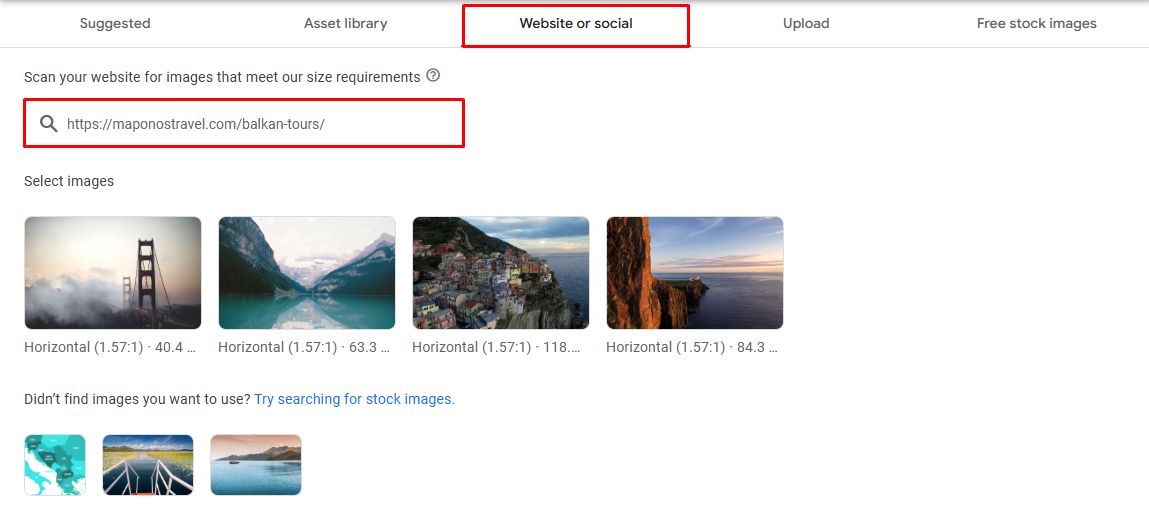Select the colorful cliffside village image
The image size is (1149, 514).
pos(500,273)
